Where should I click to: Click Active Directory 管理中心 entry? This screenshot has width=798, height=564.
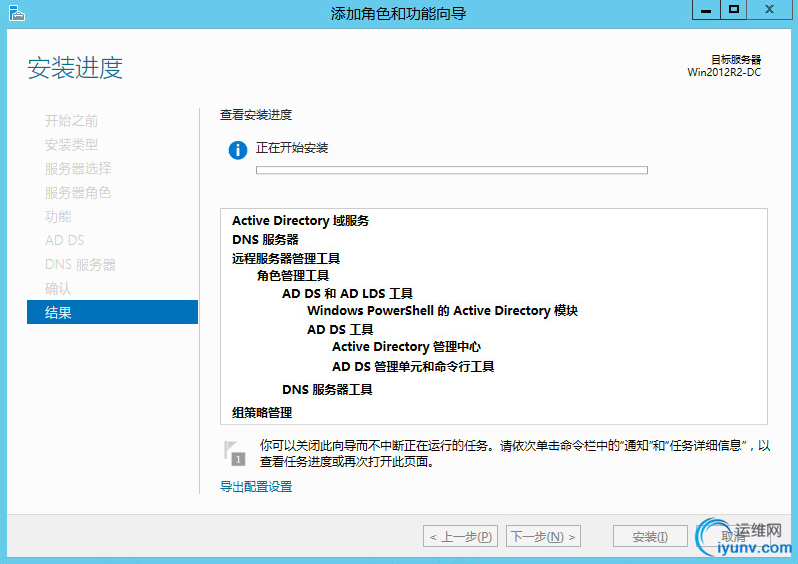[406, 347]
